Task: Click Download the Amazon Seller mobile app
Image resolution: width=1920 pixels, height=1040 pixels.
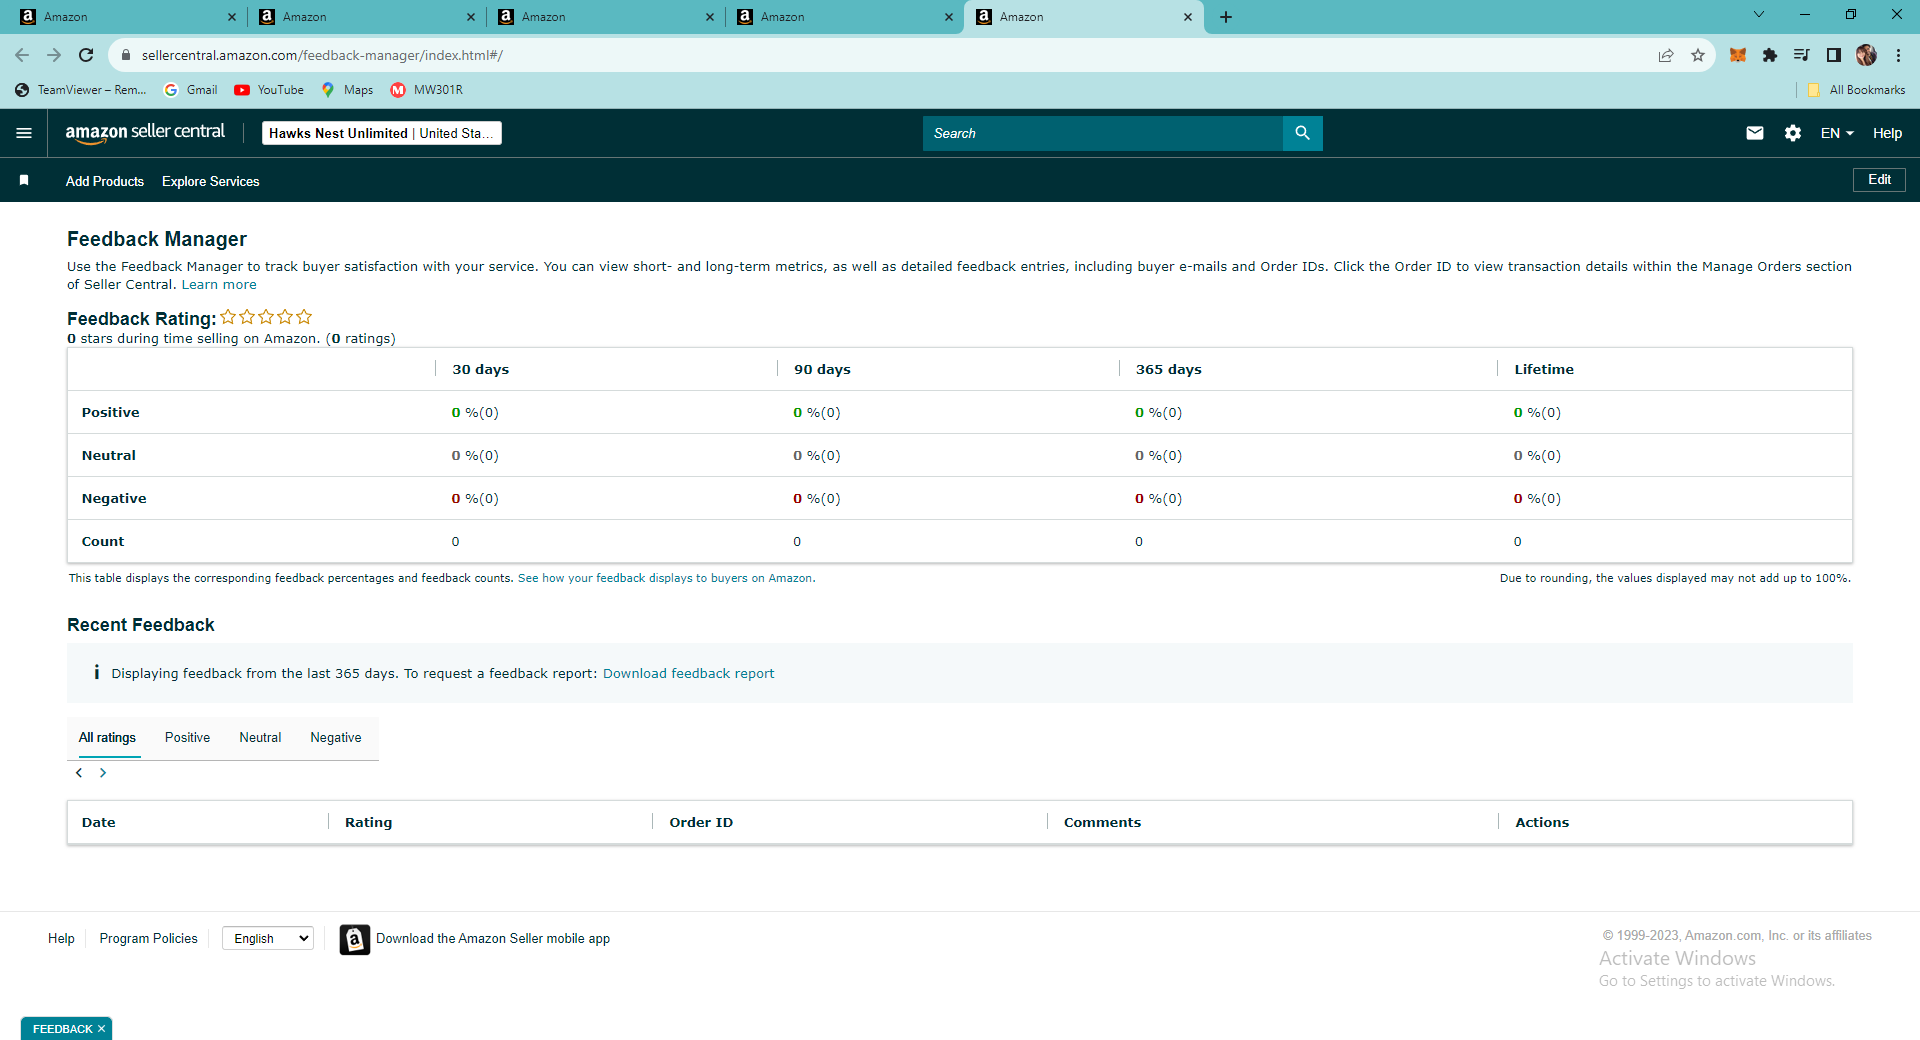Action: pos(493,939)
